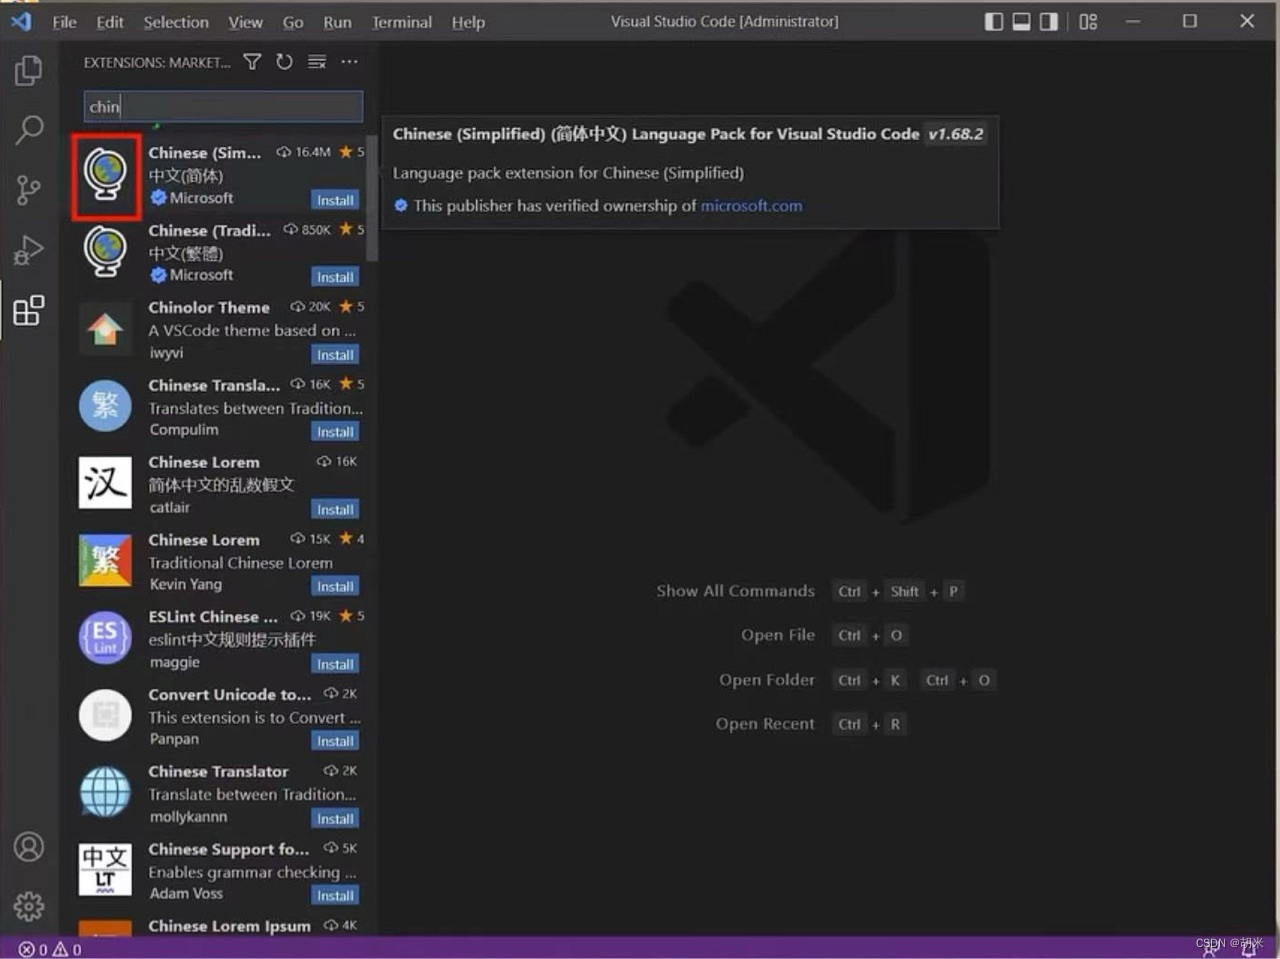Install Chinese Lorem by catlair
This screenshot has height=959, width=1280.
[x=335, y=509]
